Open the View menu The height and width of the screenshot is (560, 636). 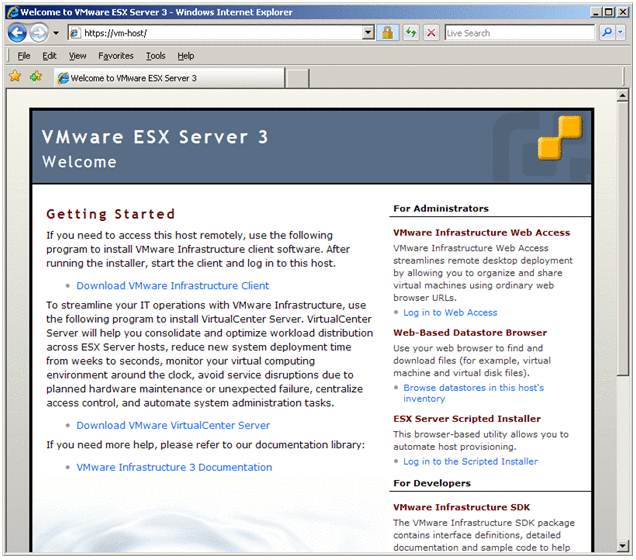click(77, 56)
